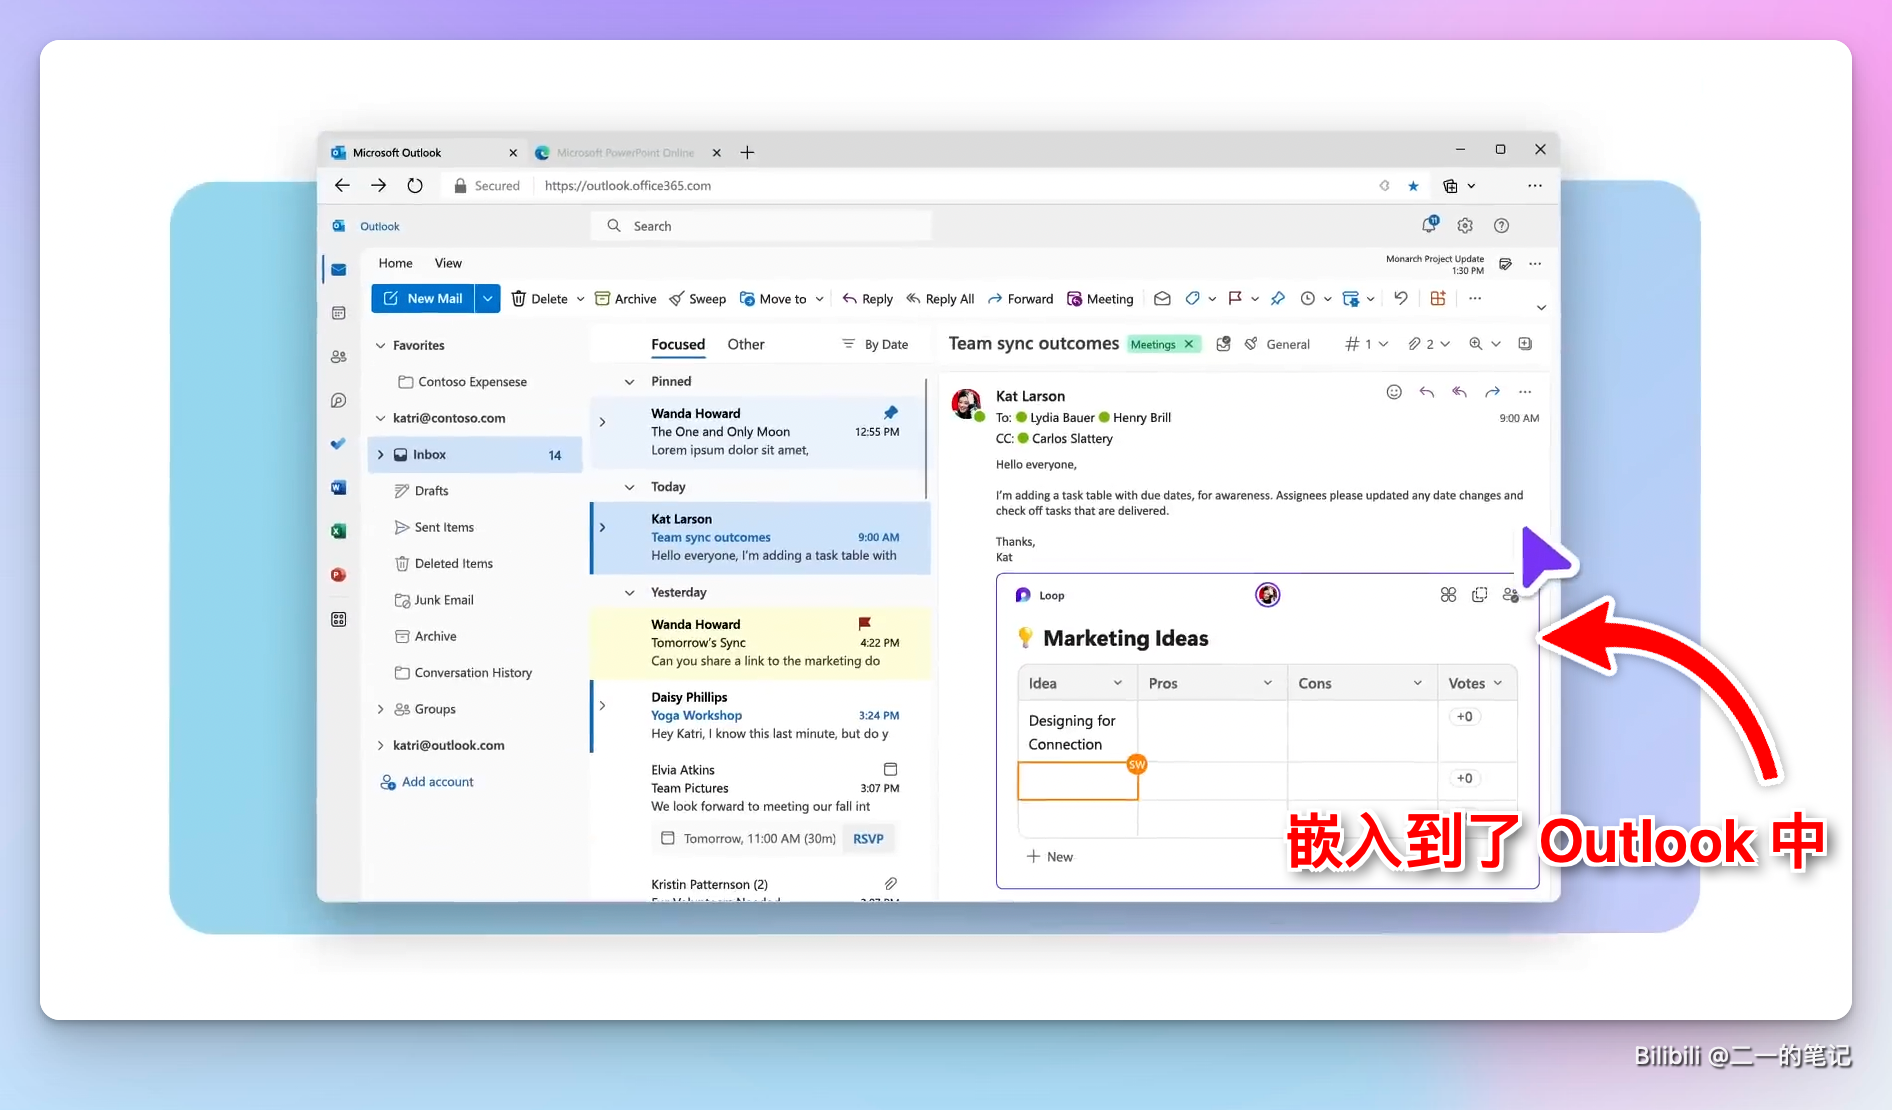Screen dimensions: 1892x1110
Task: Open notifications bell icon
Action: tap(1430, 225)
